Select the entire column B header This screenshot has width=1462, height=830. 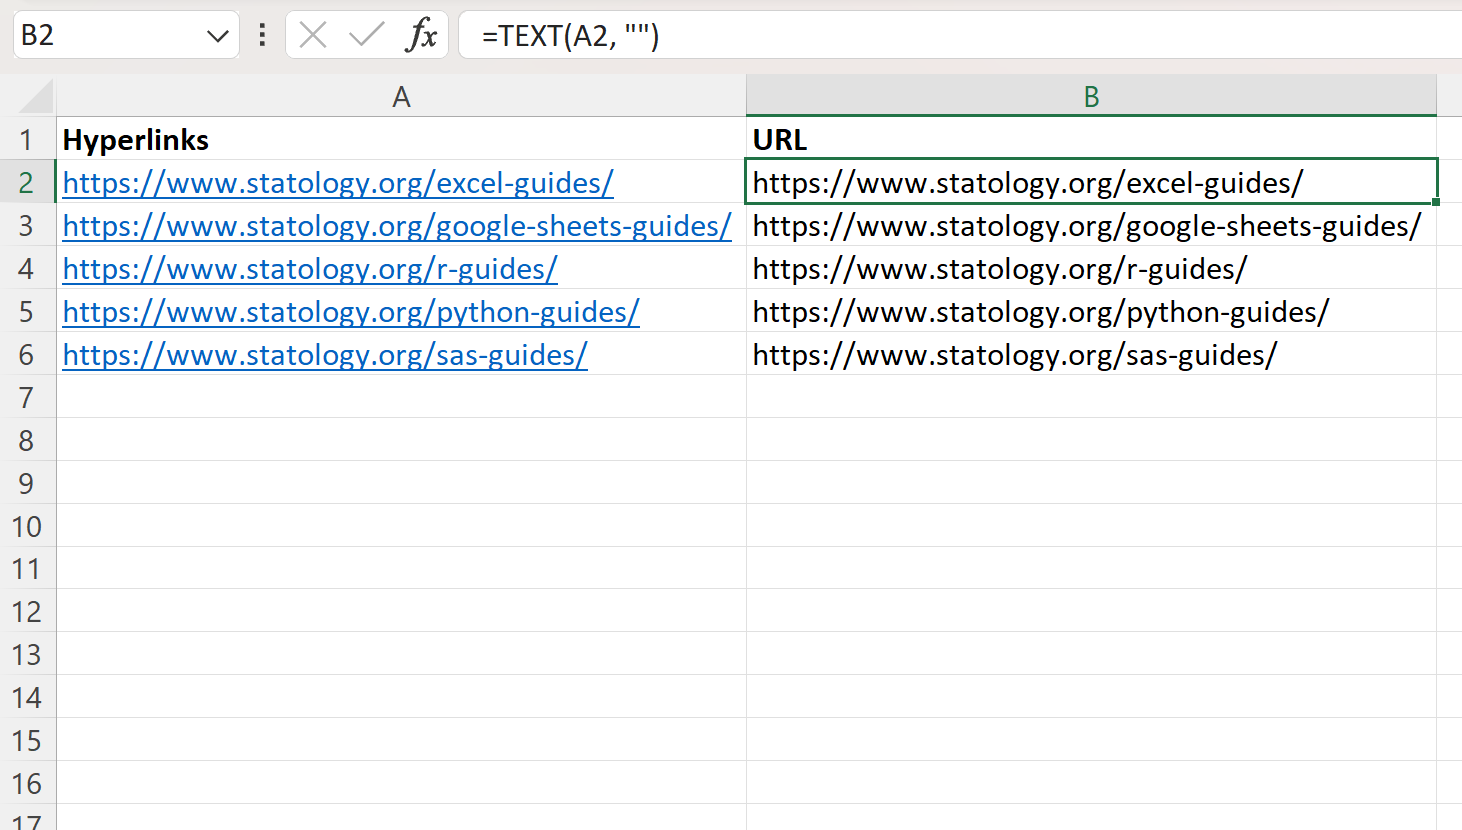pos(1090,96)
